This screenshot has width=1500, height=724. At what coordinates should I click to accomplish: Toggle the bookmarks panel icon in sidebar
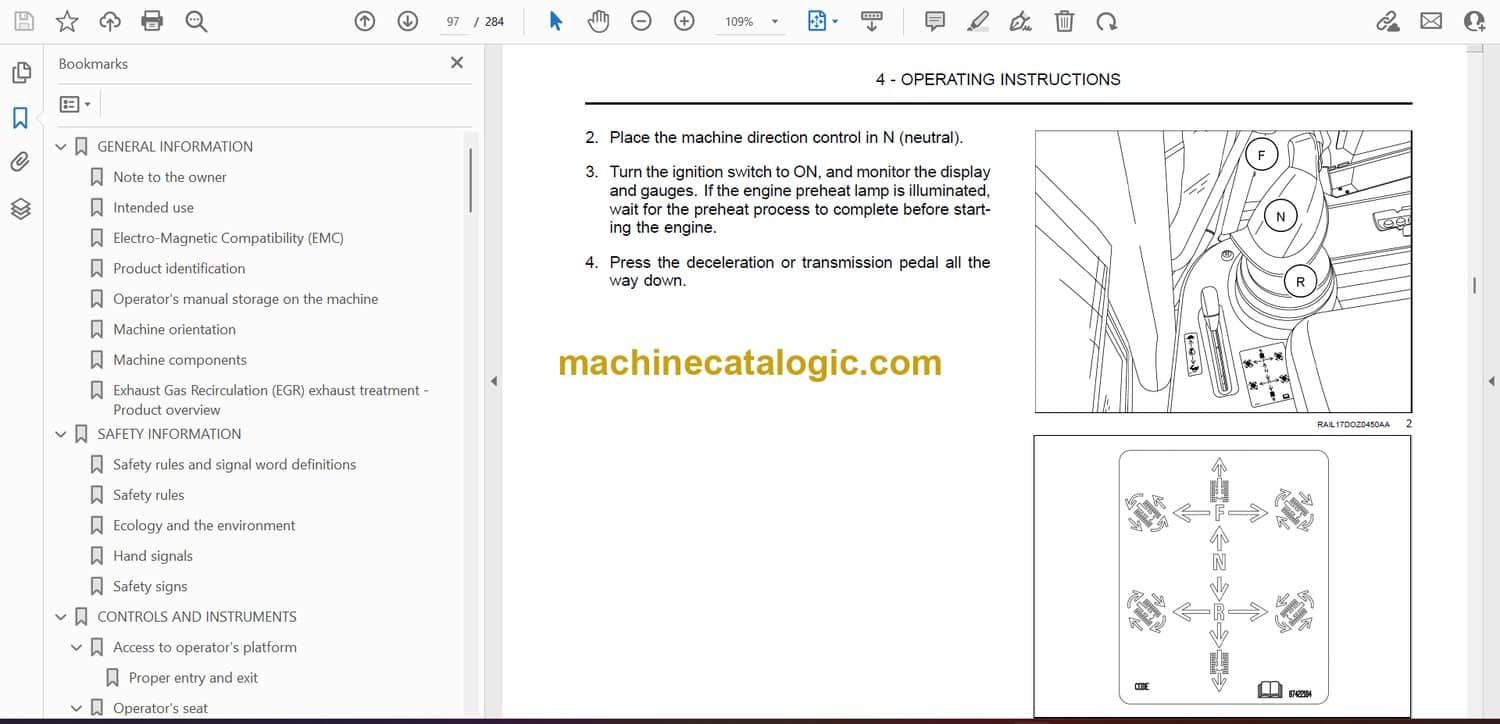pos(21,118)
